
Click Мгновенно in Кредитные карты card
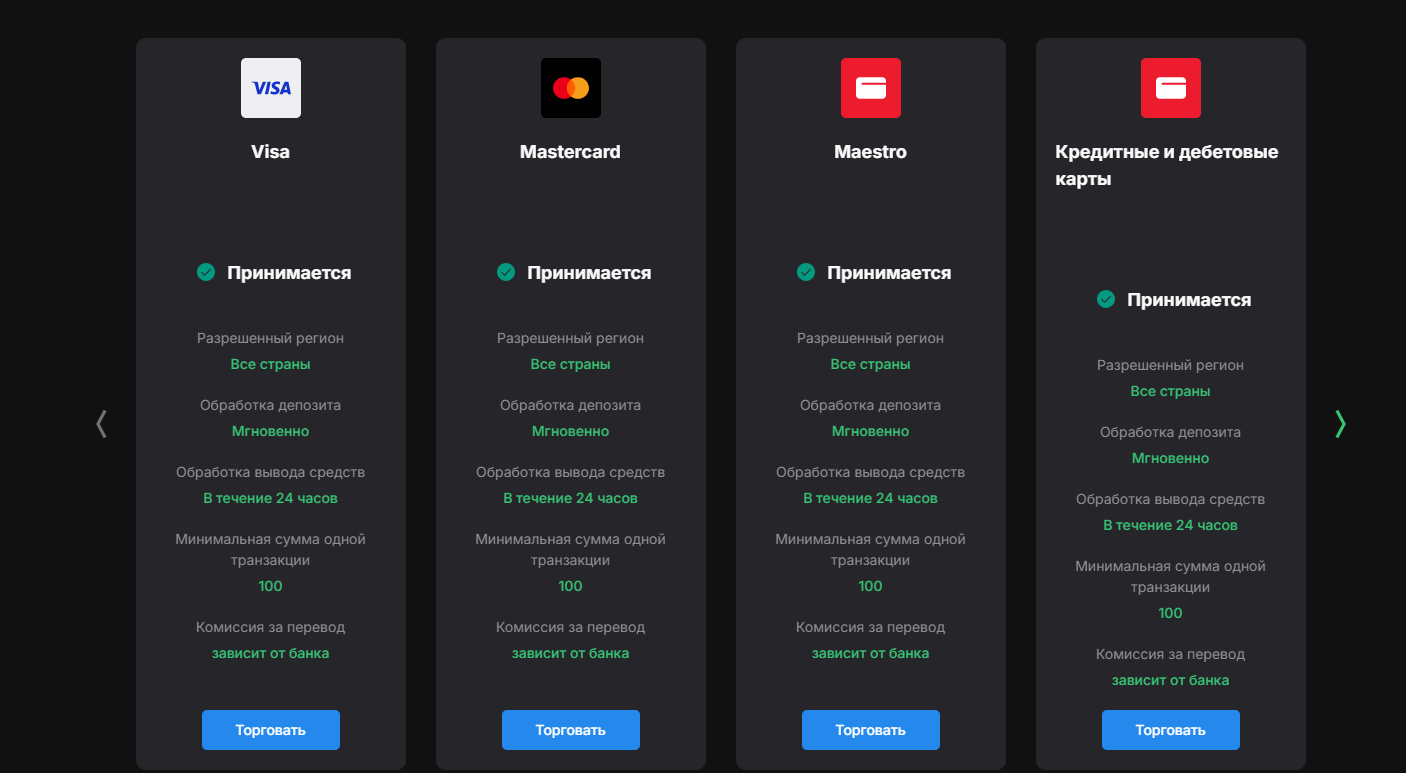pyautogui.click(x=1171, y=458)
